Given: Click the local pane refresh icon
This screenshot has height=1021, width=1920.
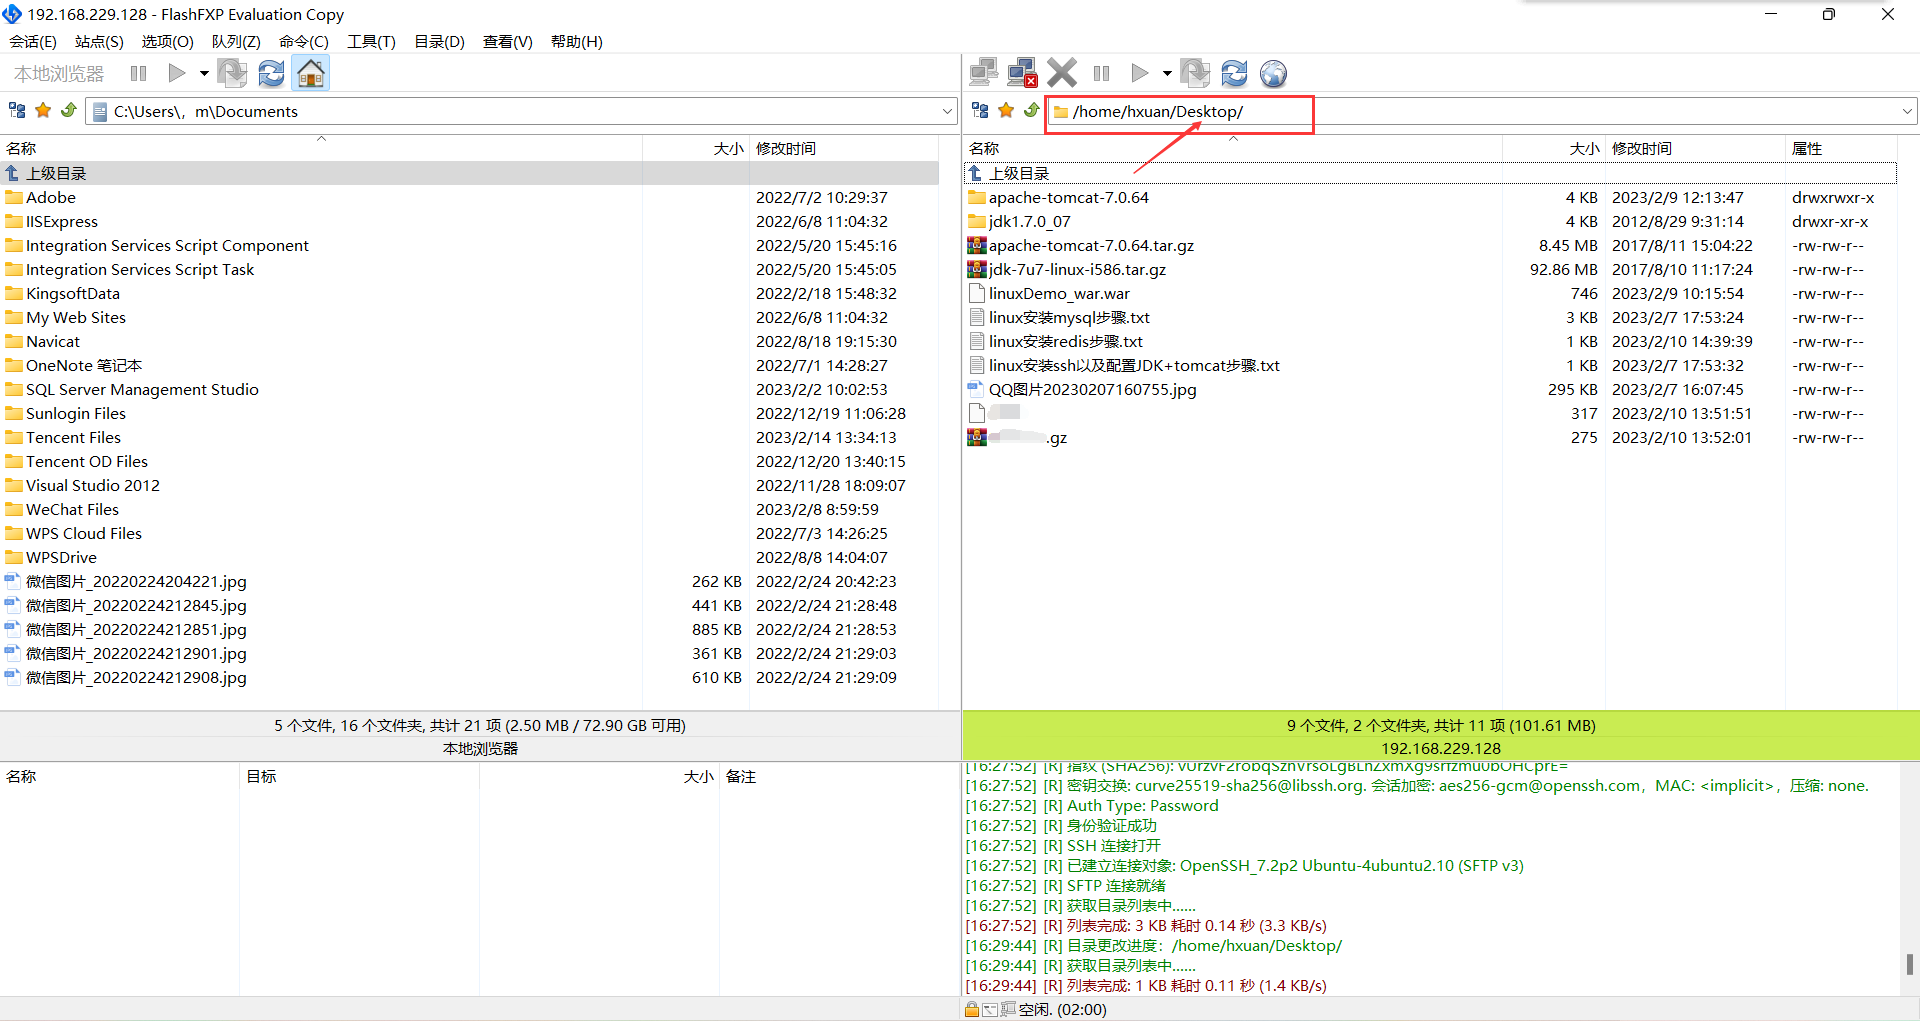Looking at the screenshot, I should (271, 73).
